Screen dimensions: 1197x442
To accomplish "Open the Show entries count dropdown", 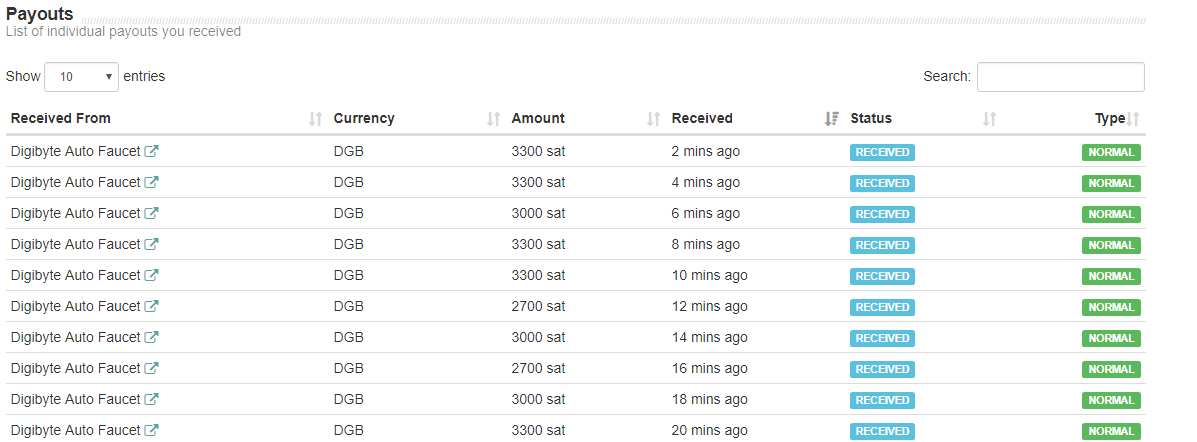I will pos(82,77).
